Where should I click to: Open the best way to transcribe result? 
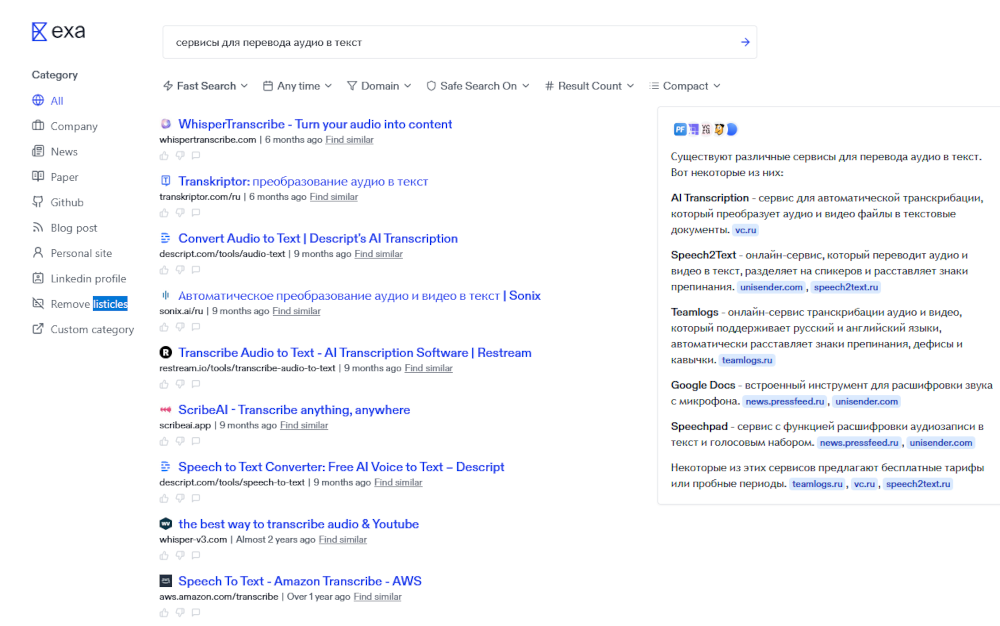click(x=298, y=524)
